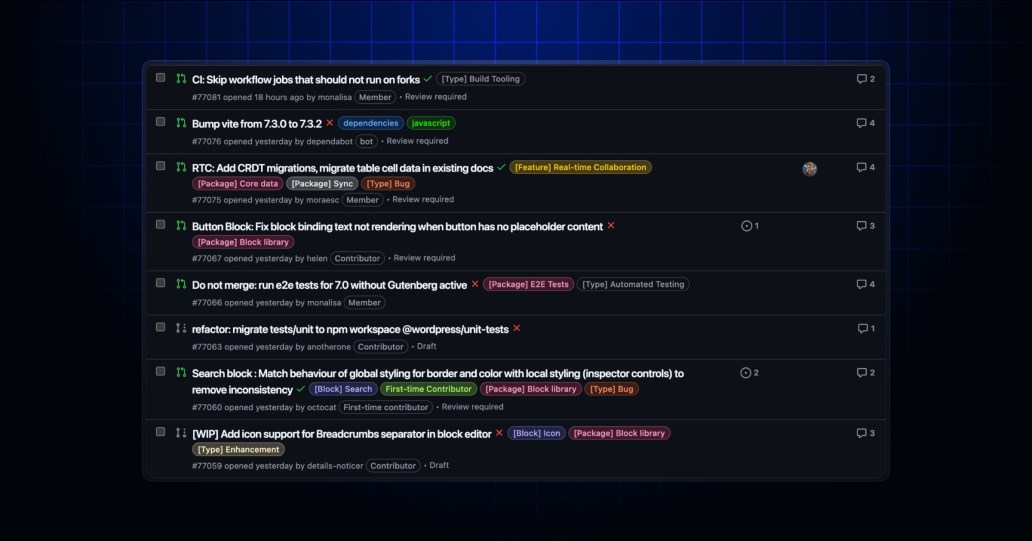Open comments on RTC: Add CRDT migrations PR
Screen dimensions: 1032x541
tap(865, 167)
